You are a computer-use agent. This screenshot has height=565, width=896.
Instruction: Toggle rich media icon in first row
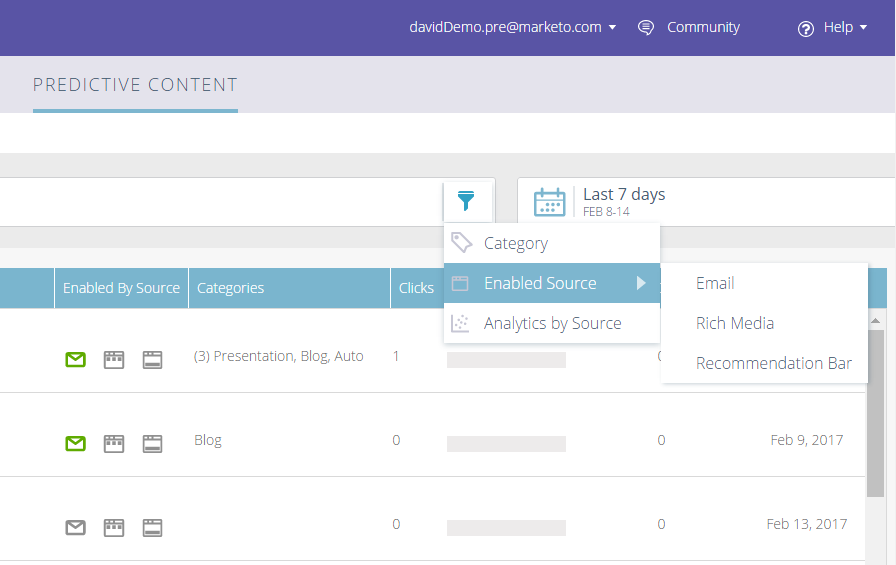114,359
